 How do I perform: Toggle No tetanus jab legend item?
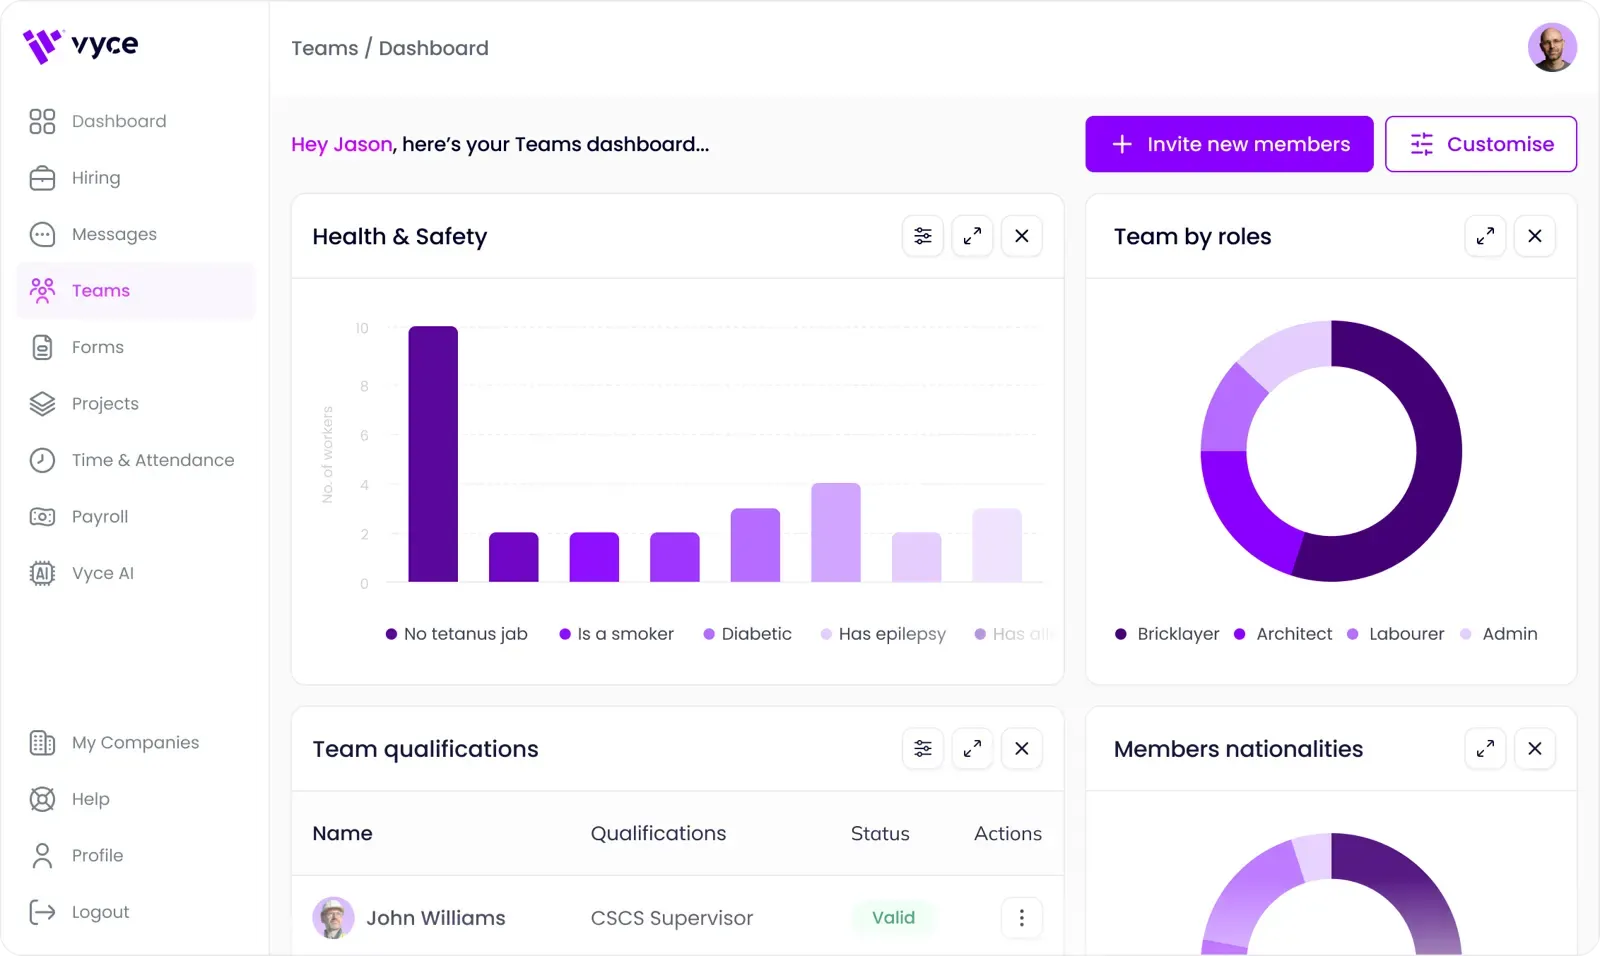click(457, 634)
